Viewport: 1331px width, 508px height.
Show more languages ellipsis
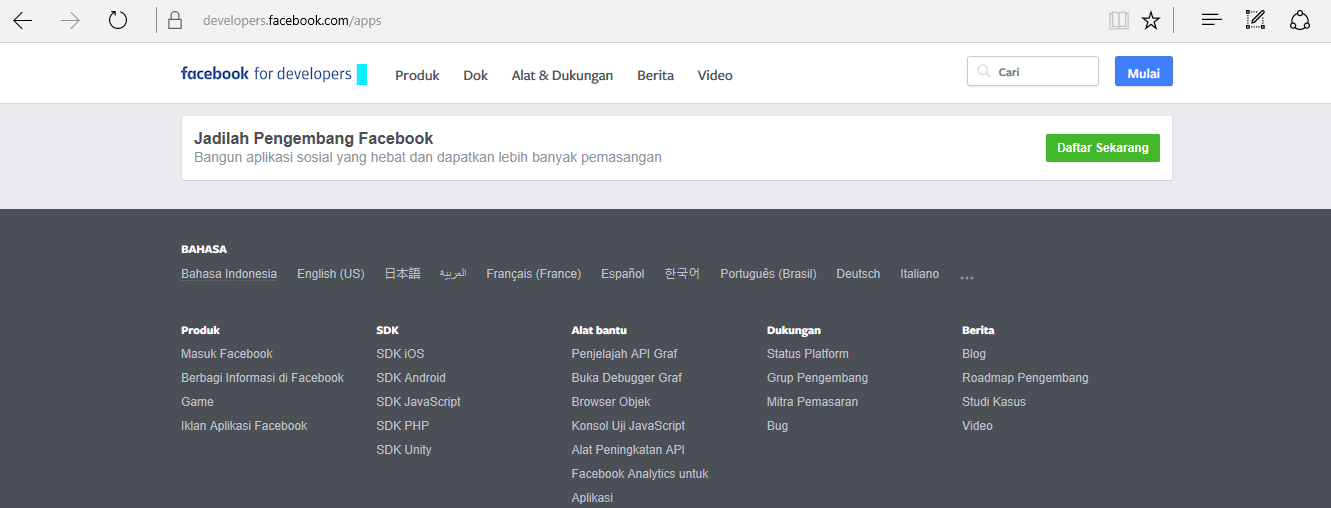[966, 278]
